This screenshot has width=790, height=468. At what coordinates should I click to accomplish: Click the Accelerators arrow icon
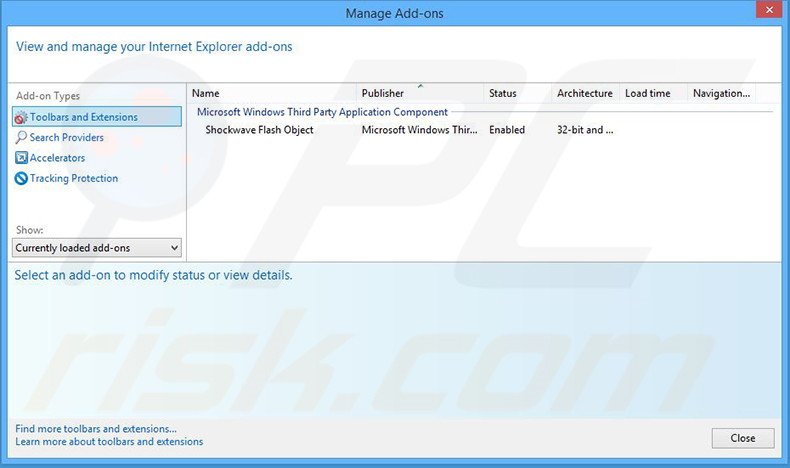coord(21,158)
